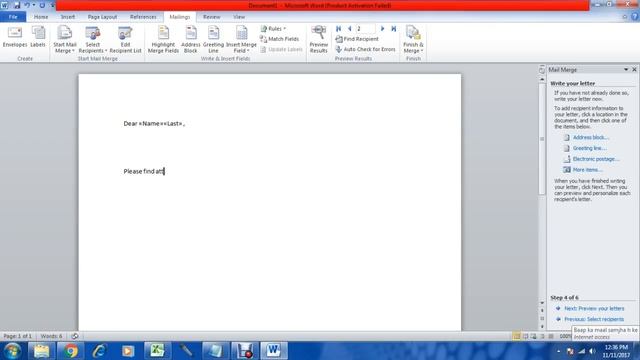Screen dimensions: 640x360
Task: Open Word Help icon
Action: (x=634, y=17)
